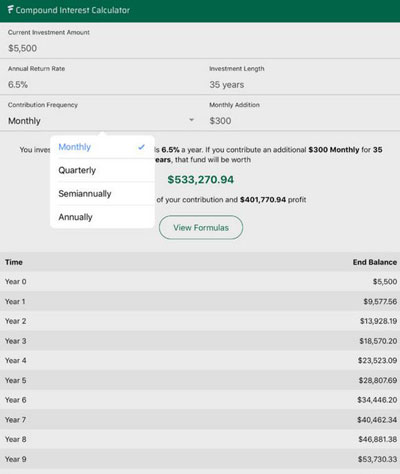Open the View Formulas button
The image size is (400, 474).
201,227
